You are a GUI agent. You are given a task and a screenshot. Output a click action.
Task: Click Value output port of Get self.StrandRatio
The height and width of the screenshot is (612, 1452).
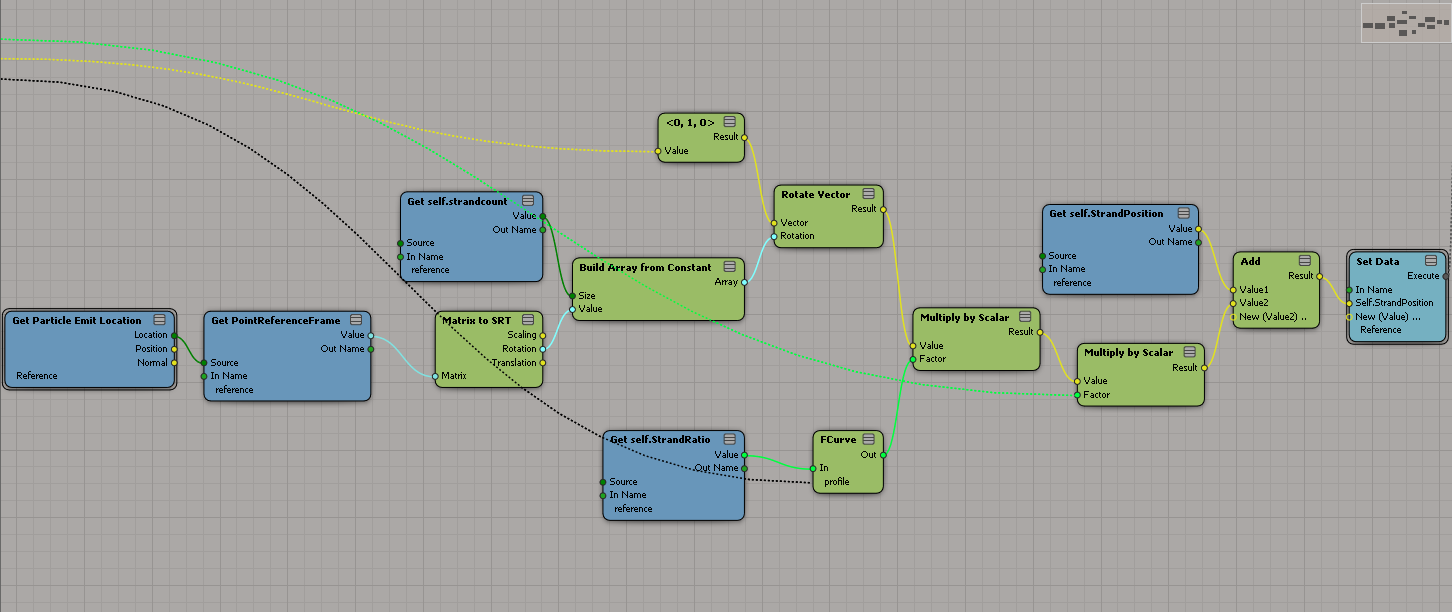pos(744,455)
